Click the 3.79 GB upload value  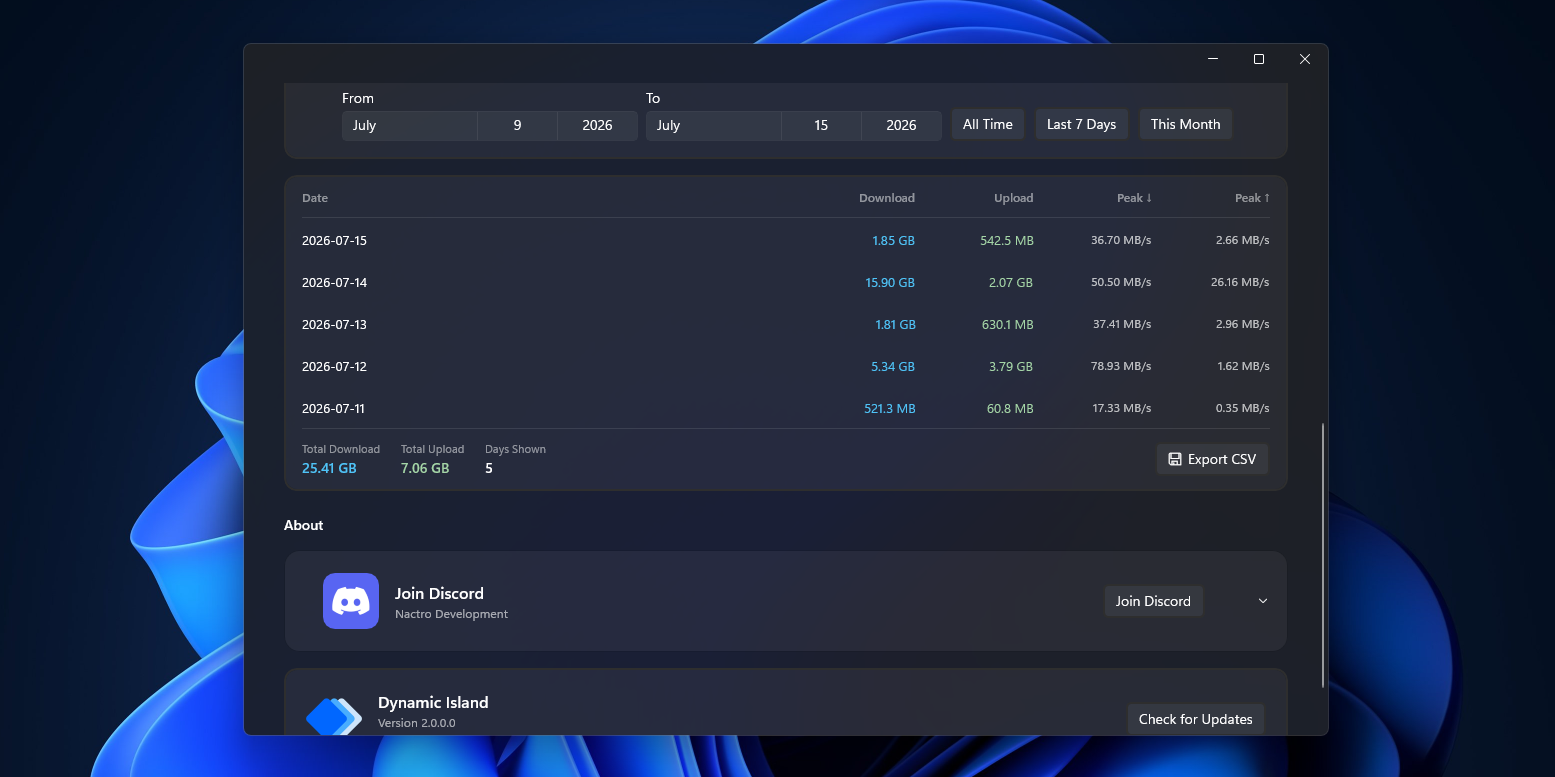tap(1011, 367)
